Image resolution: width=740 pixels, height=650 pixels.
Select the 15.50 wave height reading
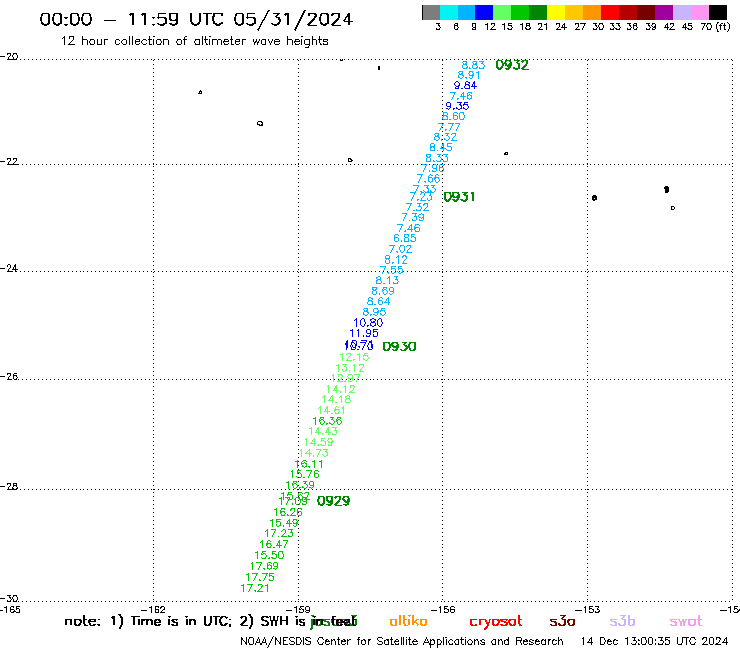click(269, 556)
